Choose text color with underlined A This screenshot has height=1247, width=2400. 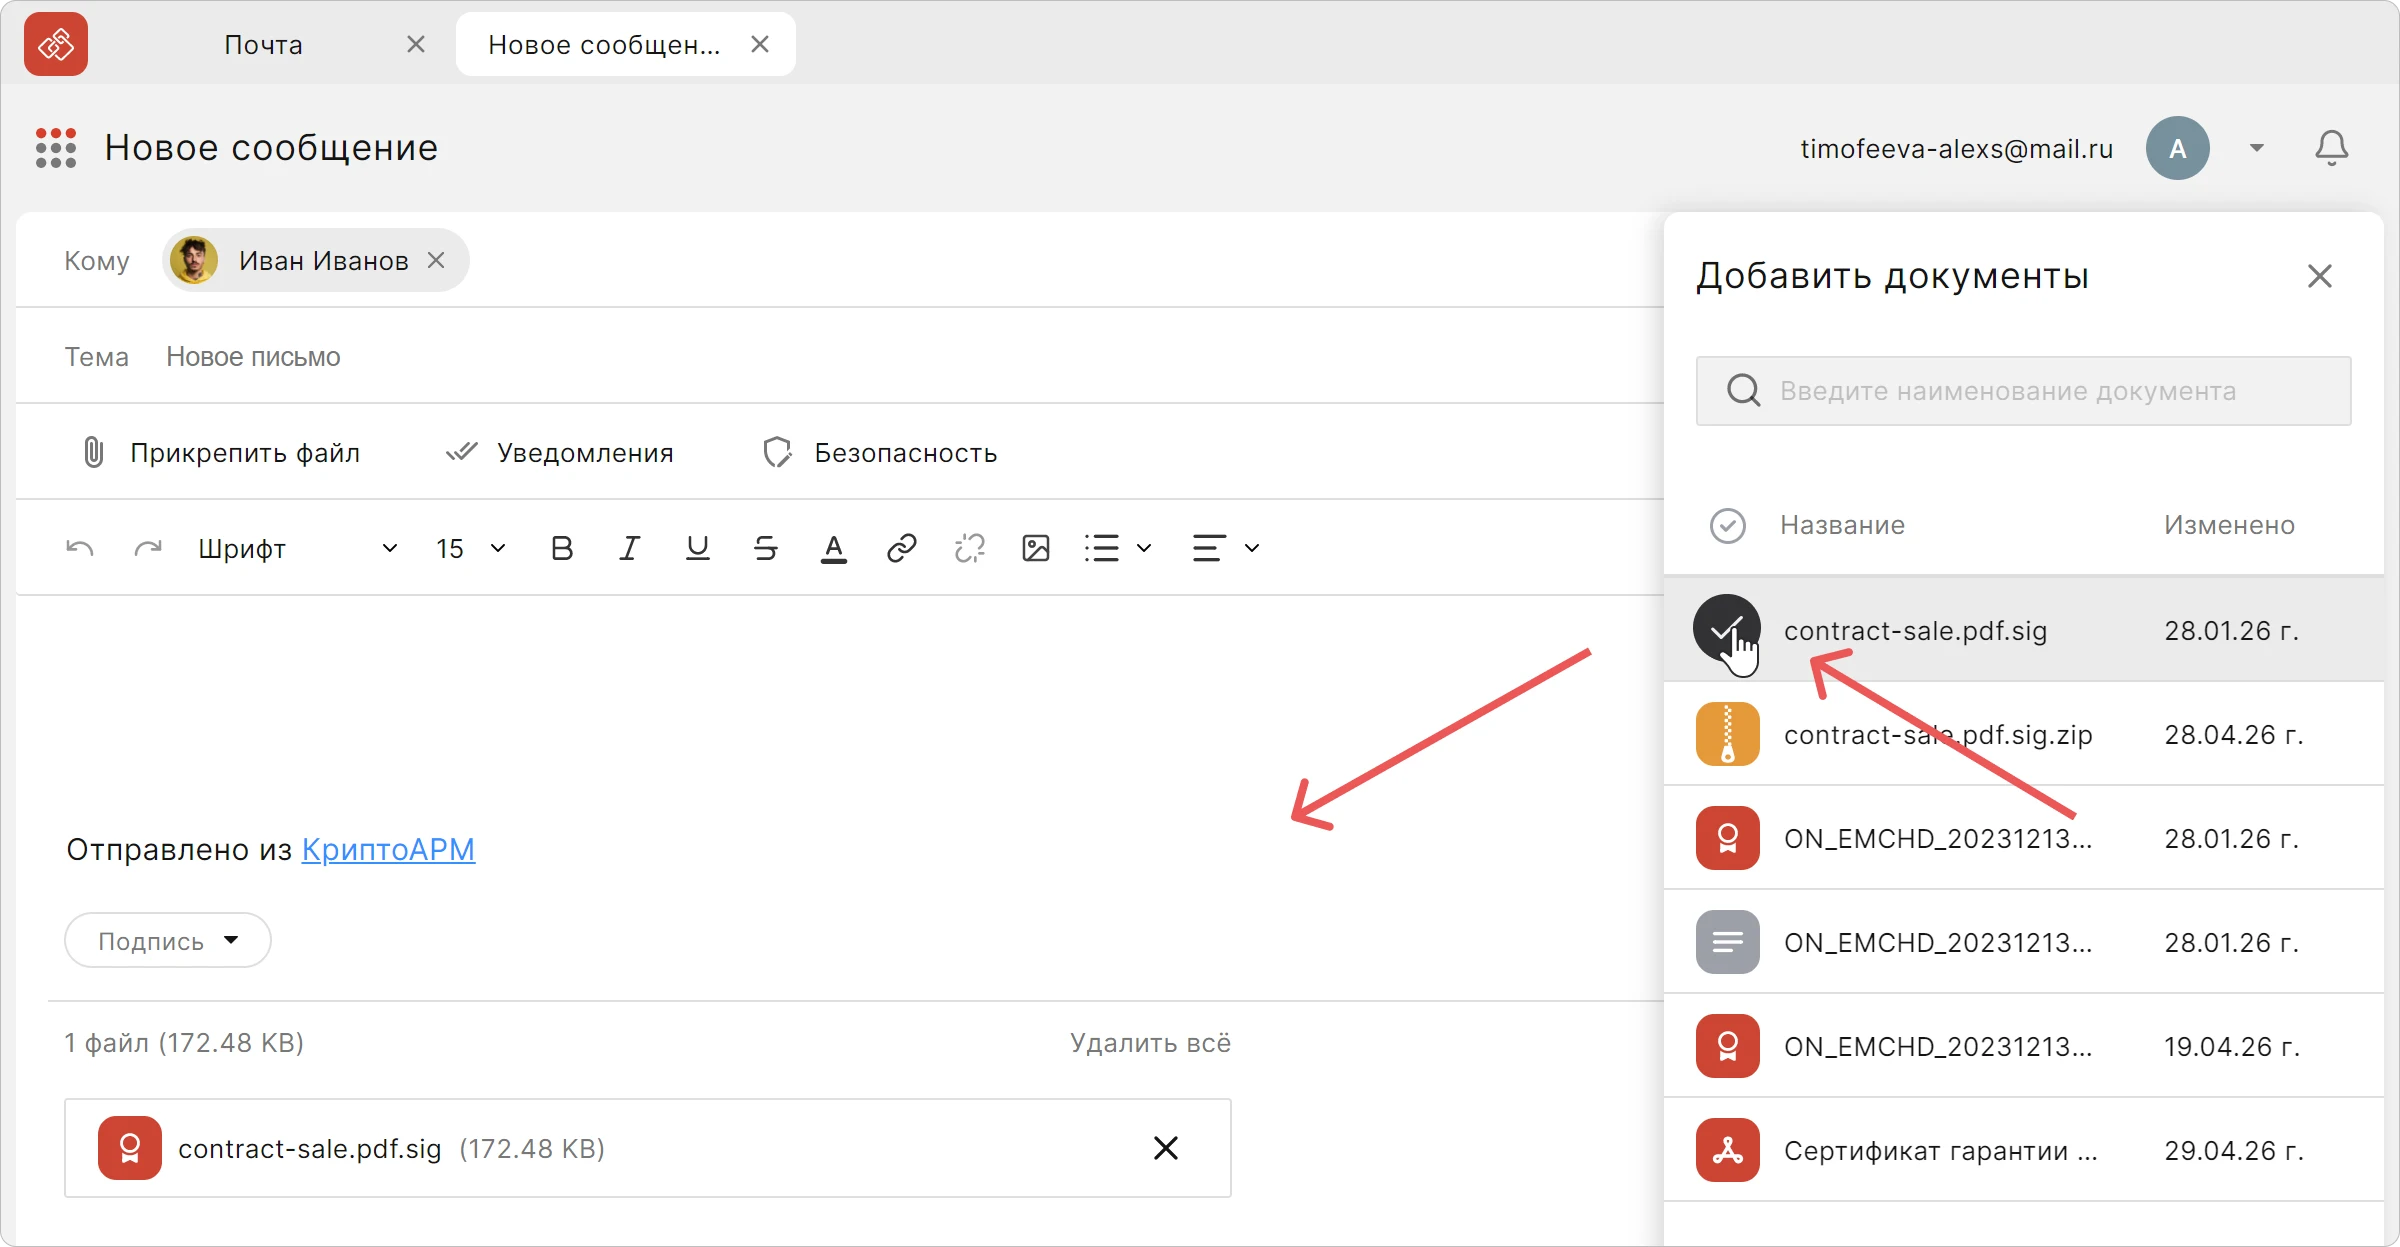[834, 548]
